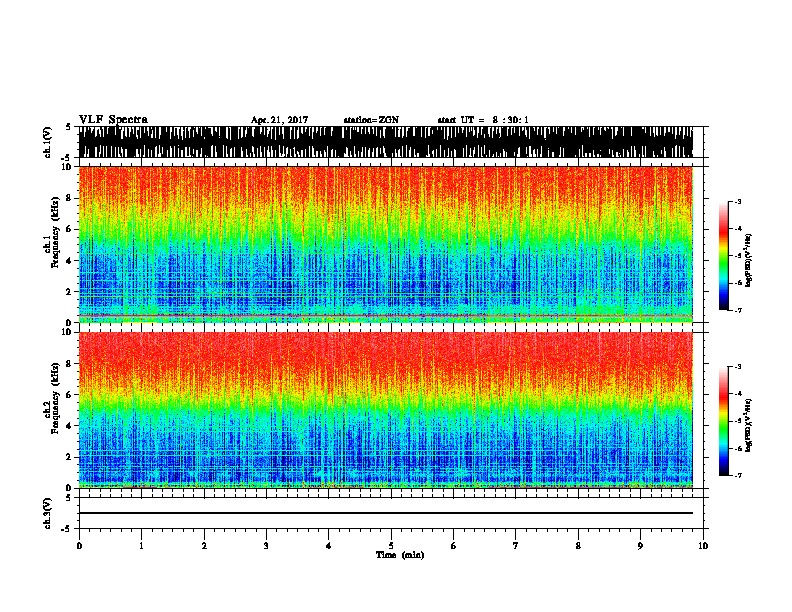Click the ch.1 color bar log(PSD) unit label

click(748, 260)
